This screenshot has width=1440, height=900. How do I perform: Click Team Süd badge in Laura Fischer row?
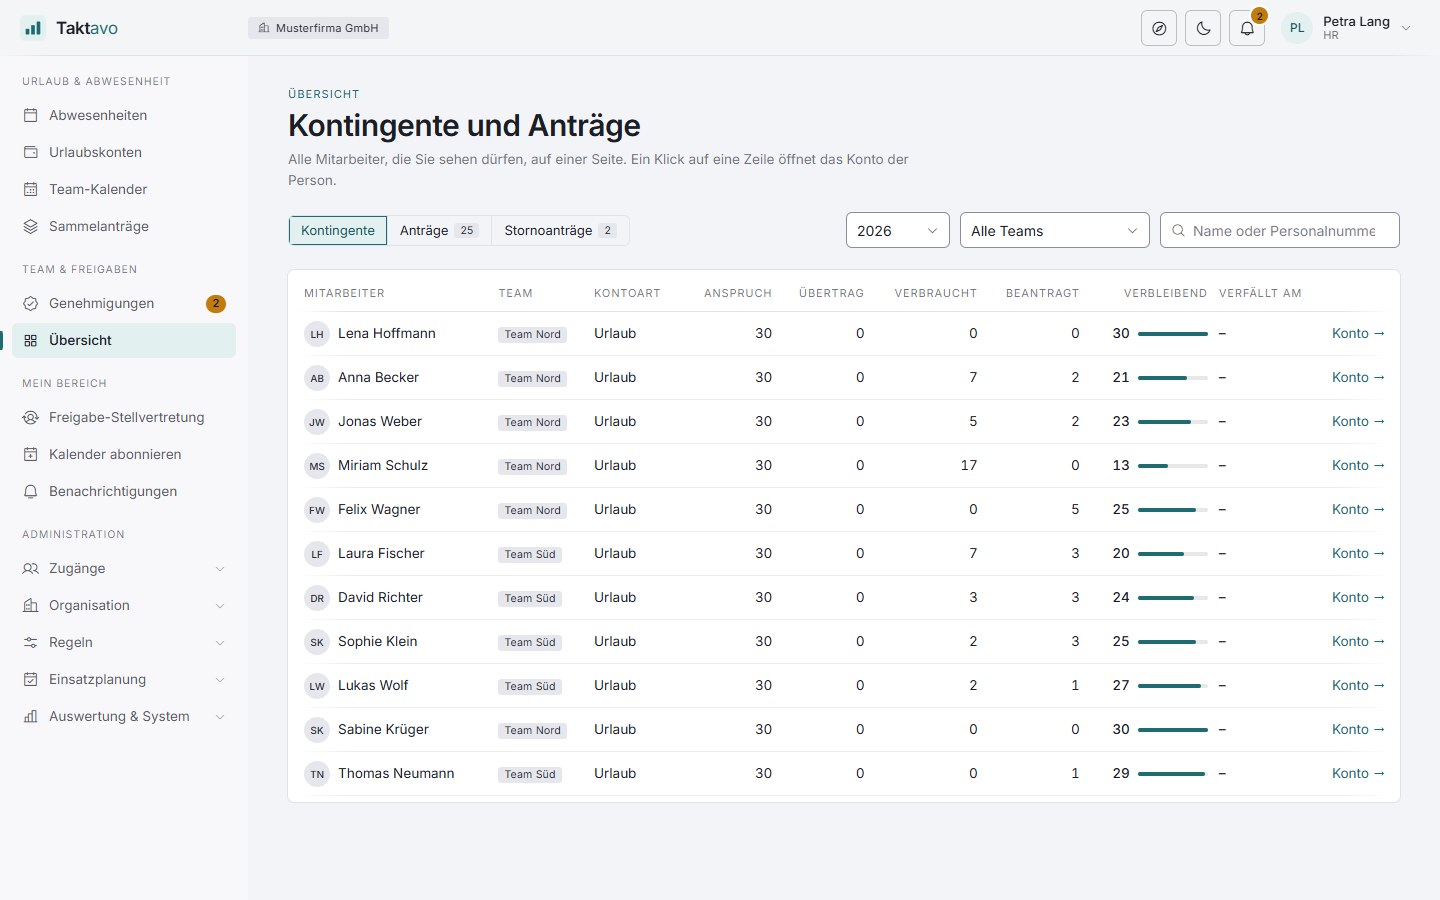530,554
